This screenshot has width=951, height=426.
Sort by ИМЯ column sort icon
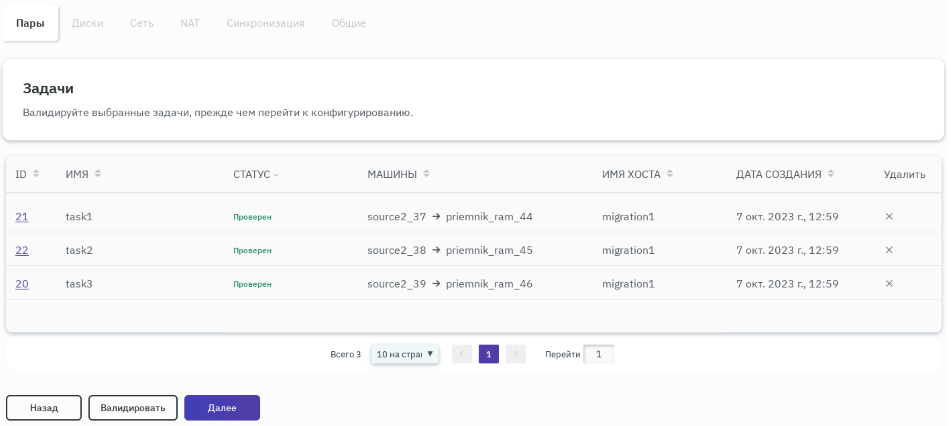(x=97, y=174)
